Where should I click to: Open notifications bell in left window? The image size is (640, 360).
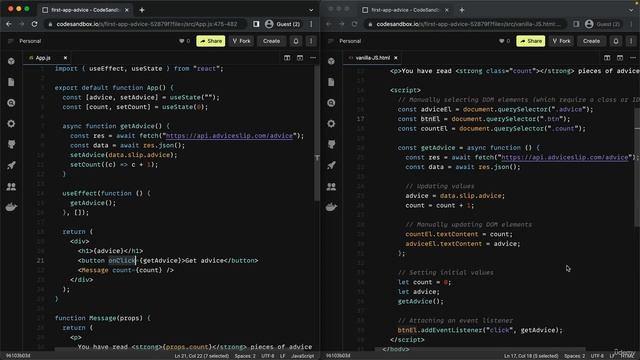tap(296, 41)
